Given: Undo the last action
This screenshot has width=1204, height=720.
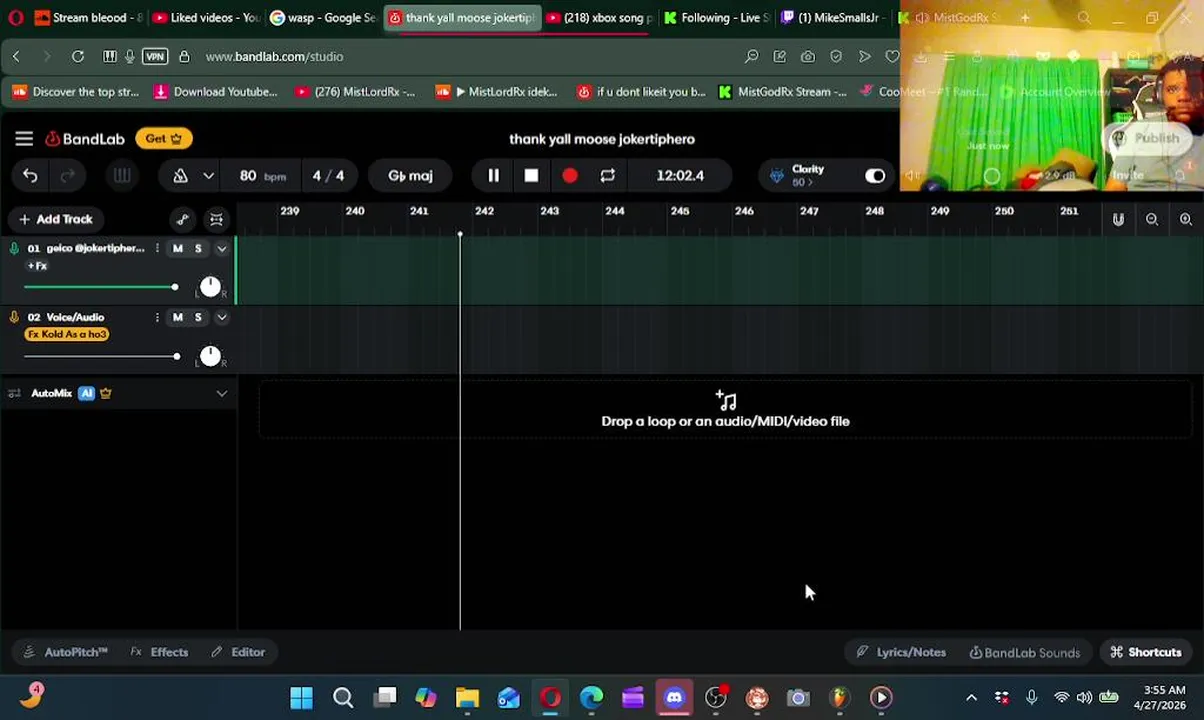Looking at the screenshot, I should (30, 176).
